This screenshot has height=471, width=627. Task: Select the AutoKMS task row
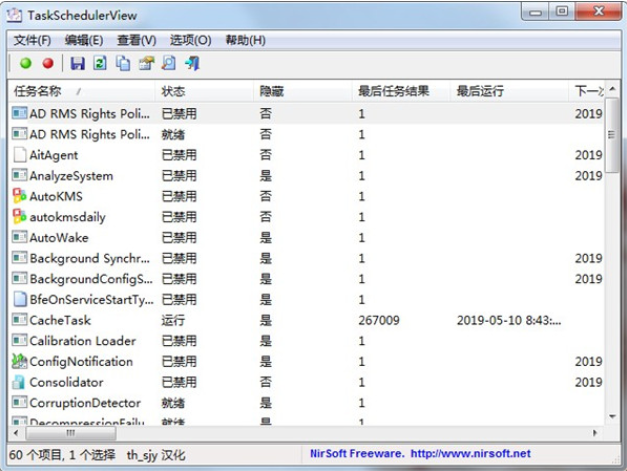point(56,196)
